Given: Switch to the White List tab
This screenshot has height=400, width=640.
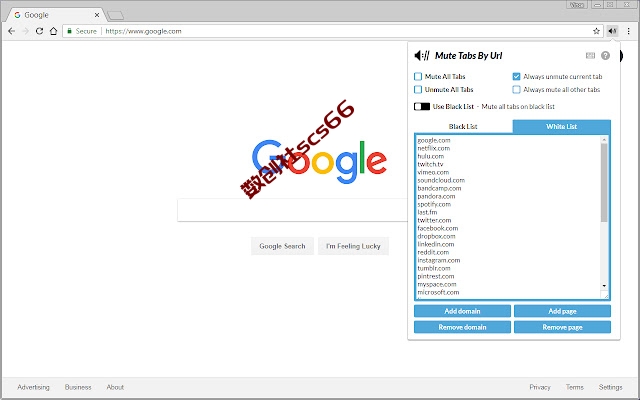Looking at the screenshot, I should pos(562,127).
